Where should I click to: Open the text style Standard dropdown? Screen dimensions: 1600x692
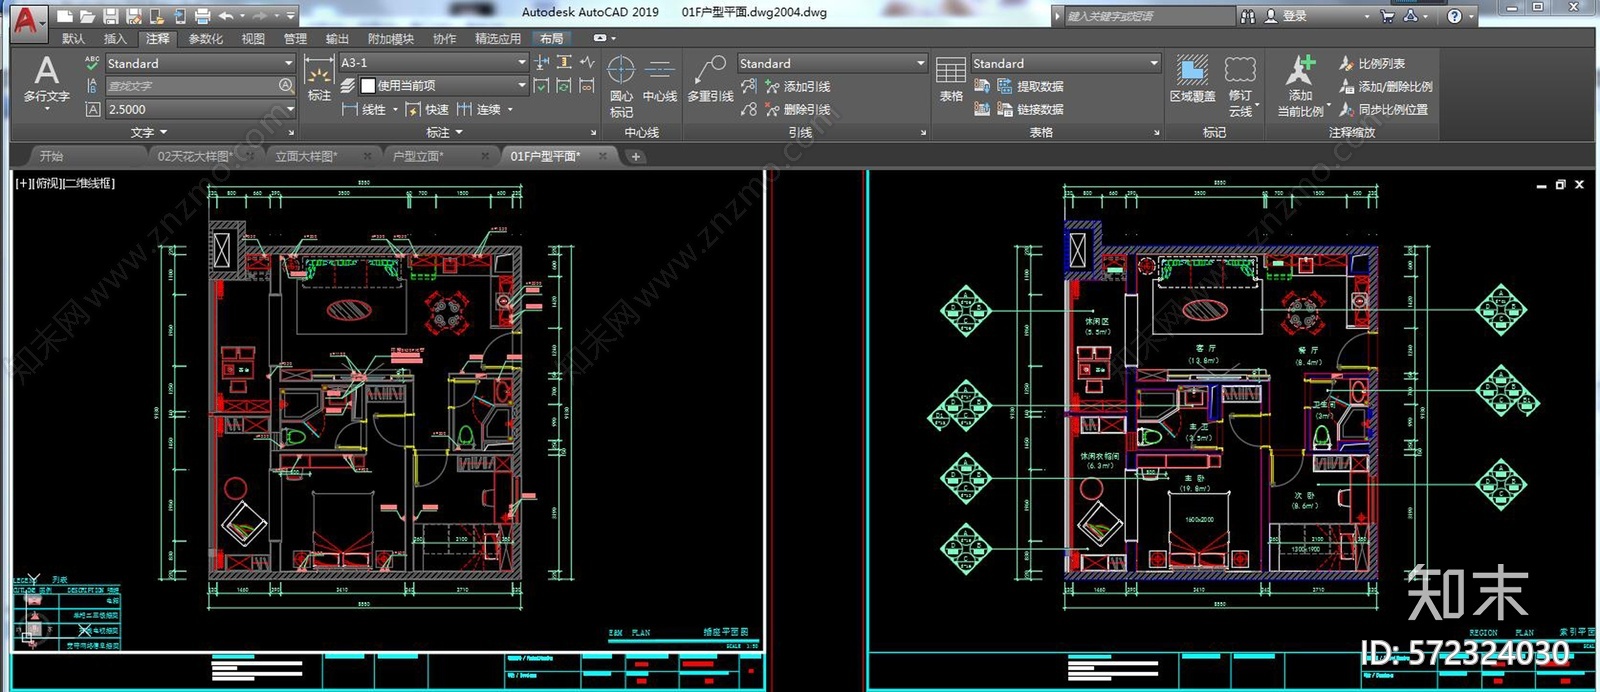tap(289, 63)
